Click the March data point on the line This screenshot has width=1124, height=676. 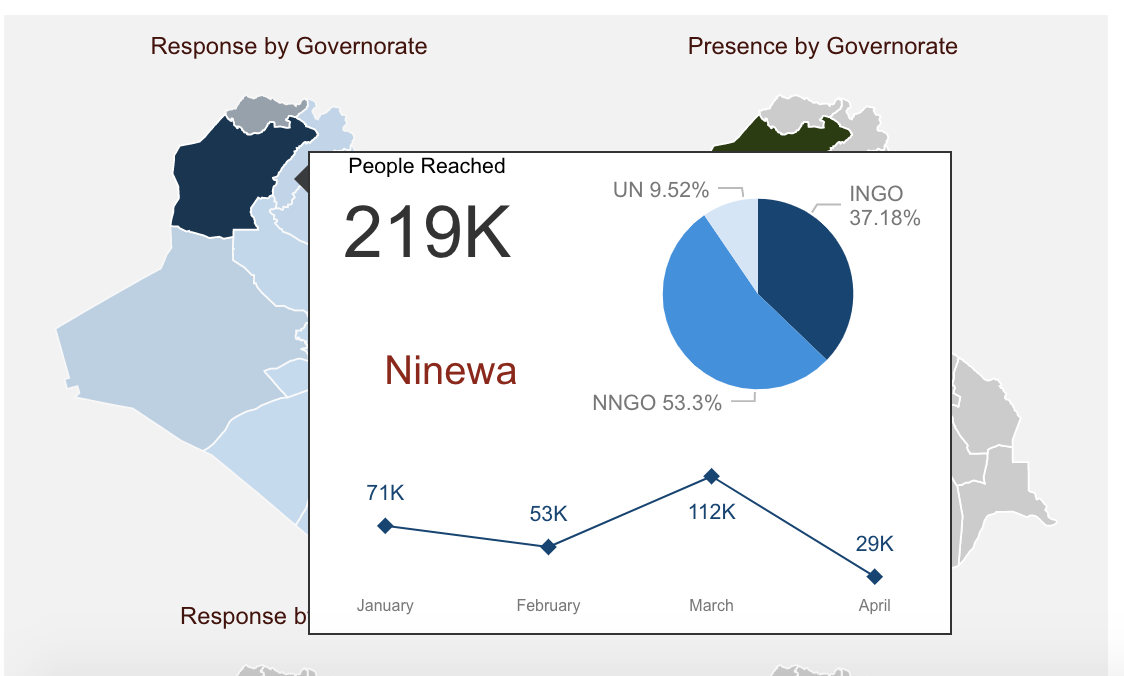point(711,475)
